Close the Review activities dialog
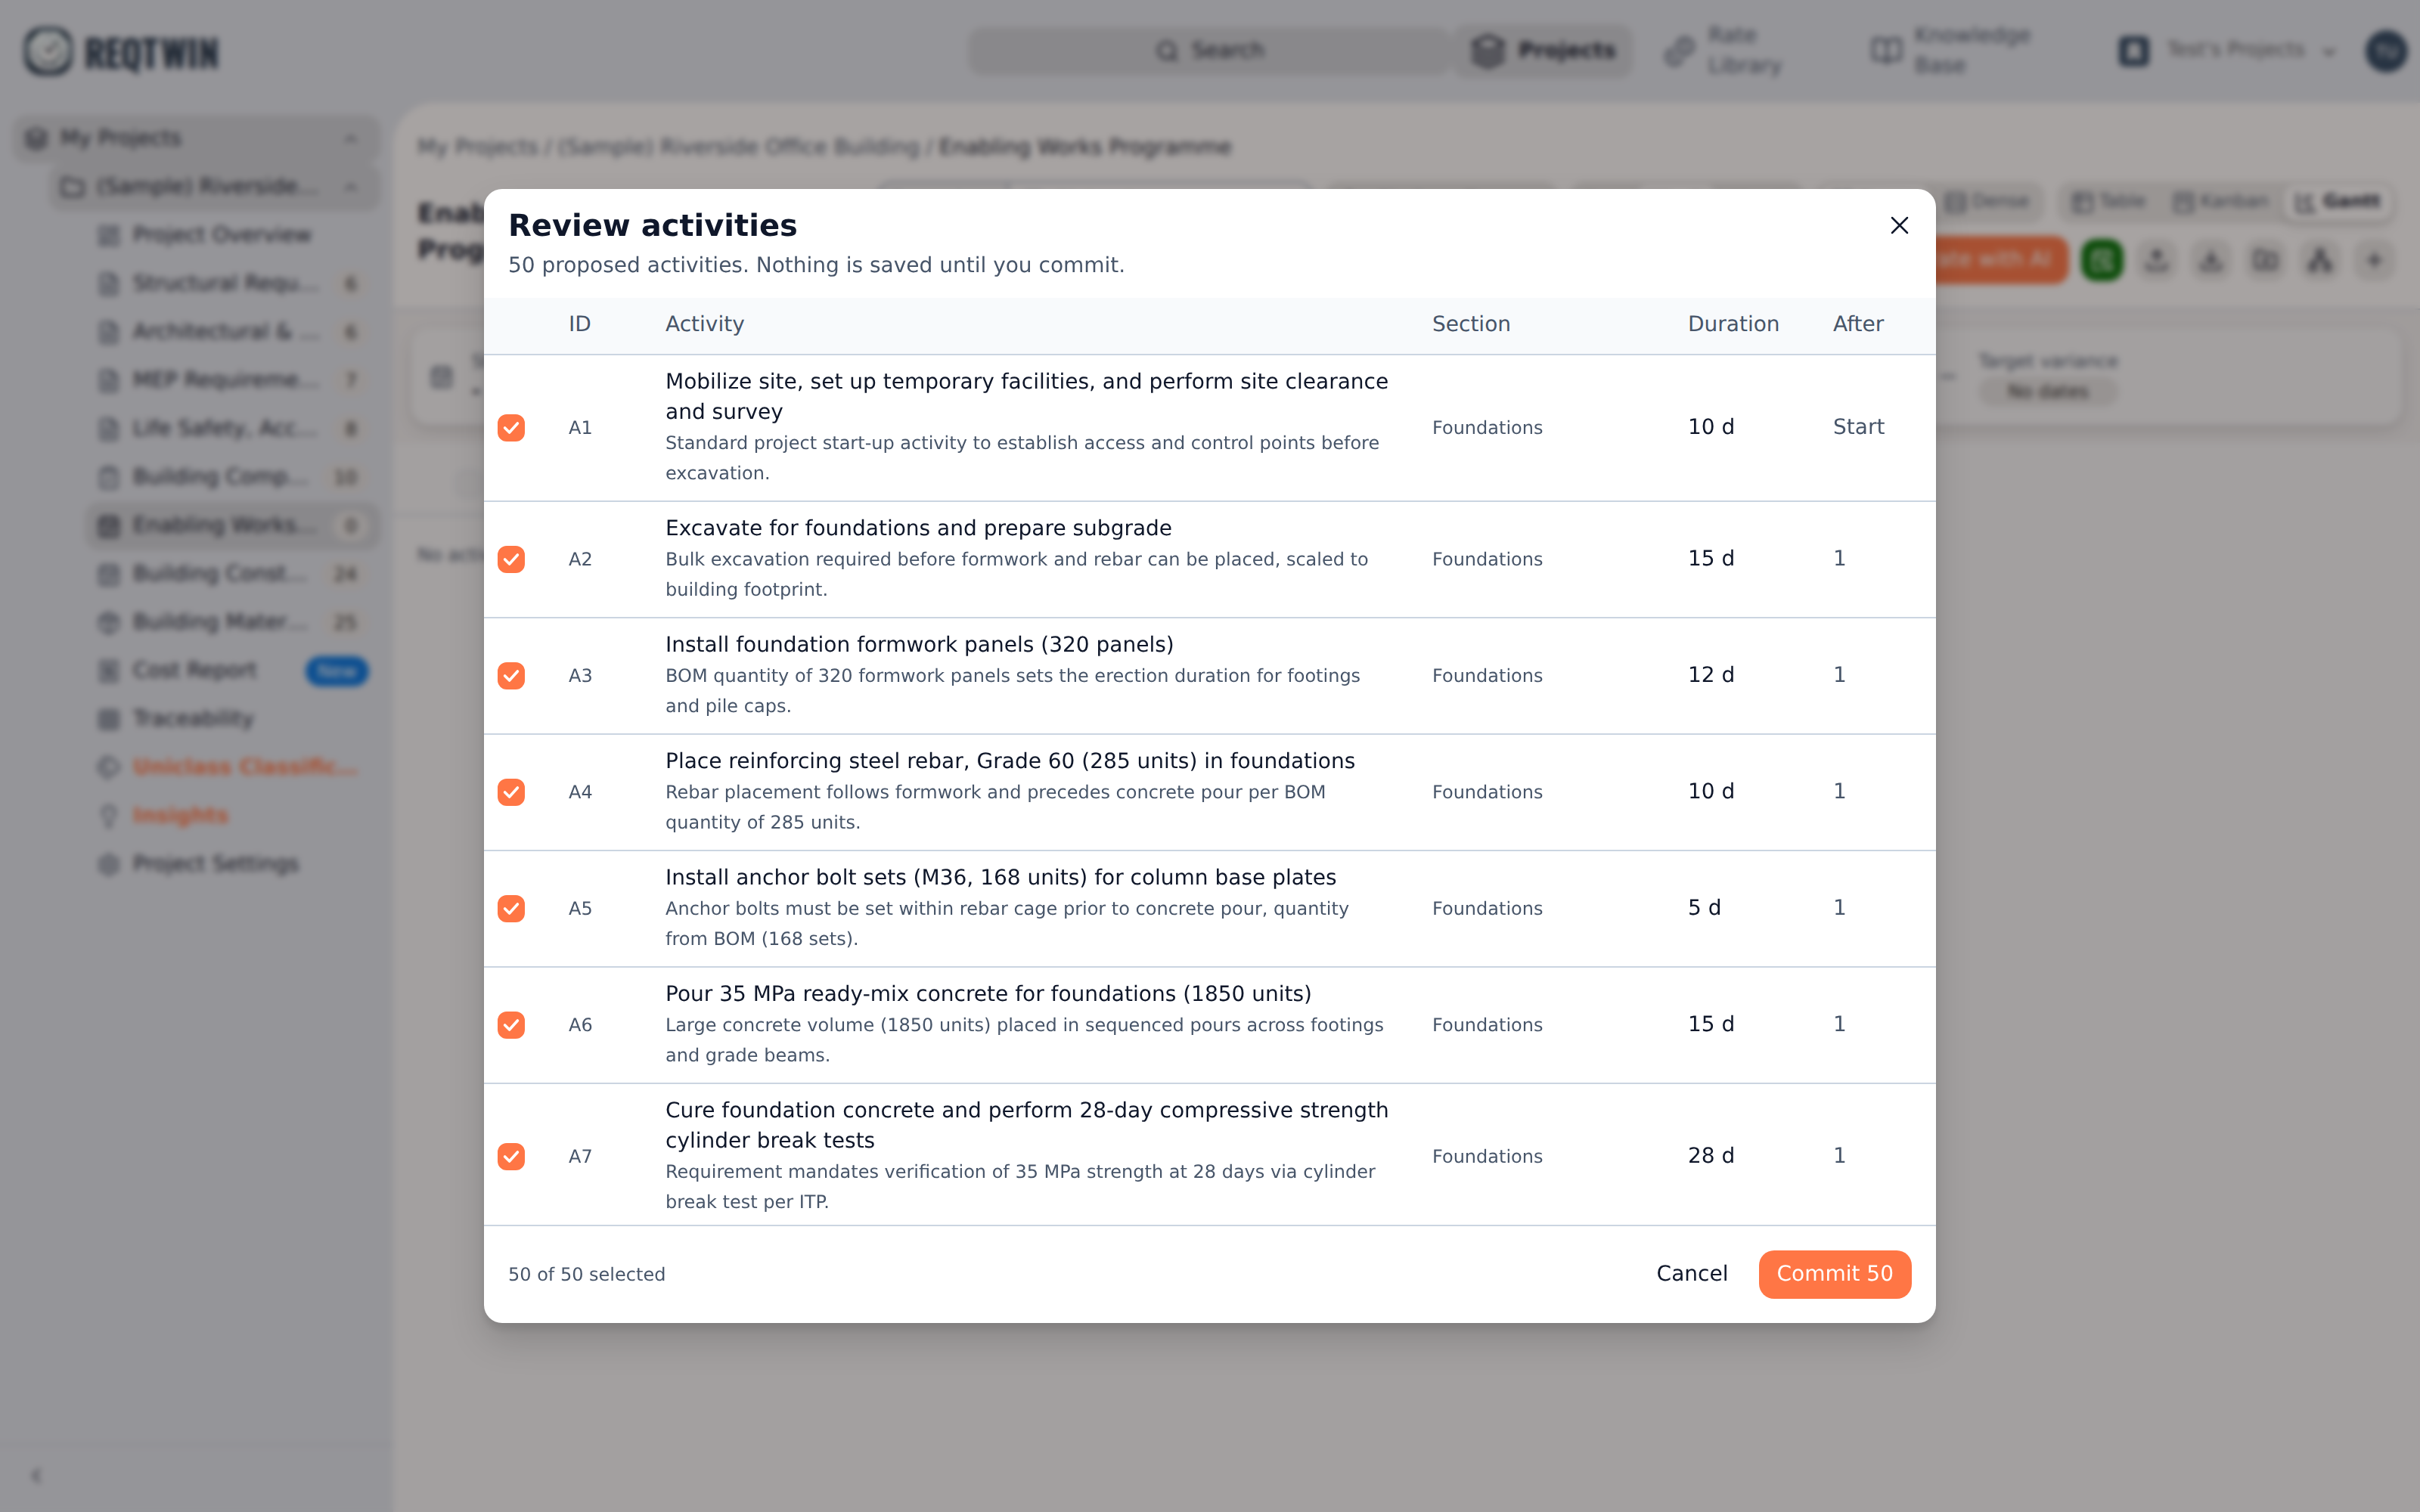Image resolution: width=2420 pixels, height=1512 pixels. point(1899,225)
